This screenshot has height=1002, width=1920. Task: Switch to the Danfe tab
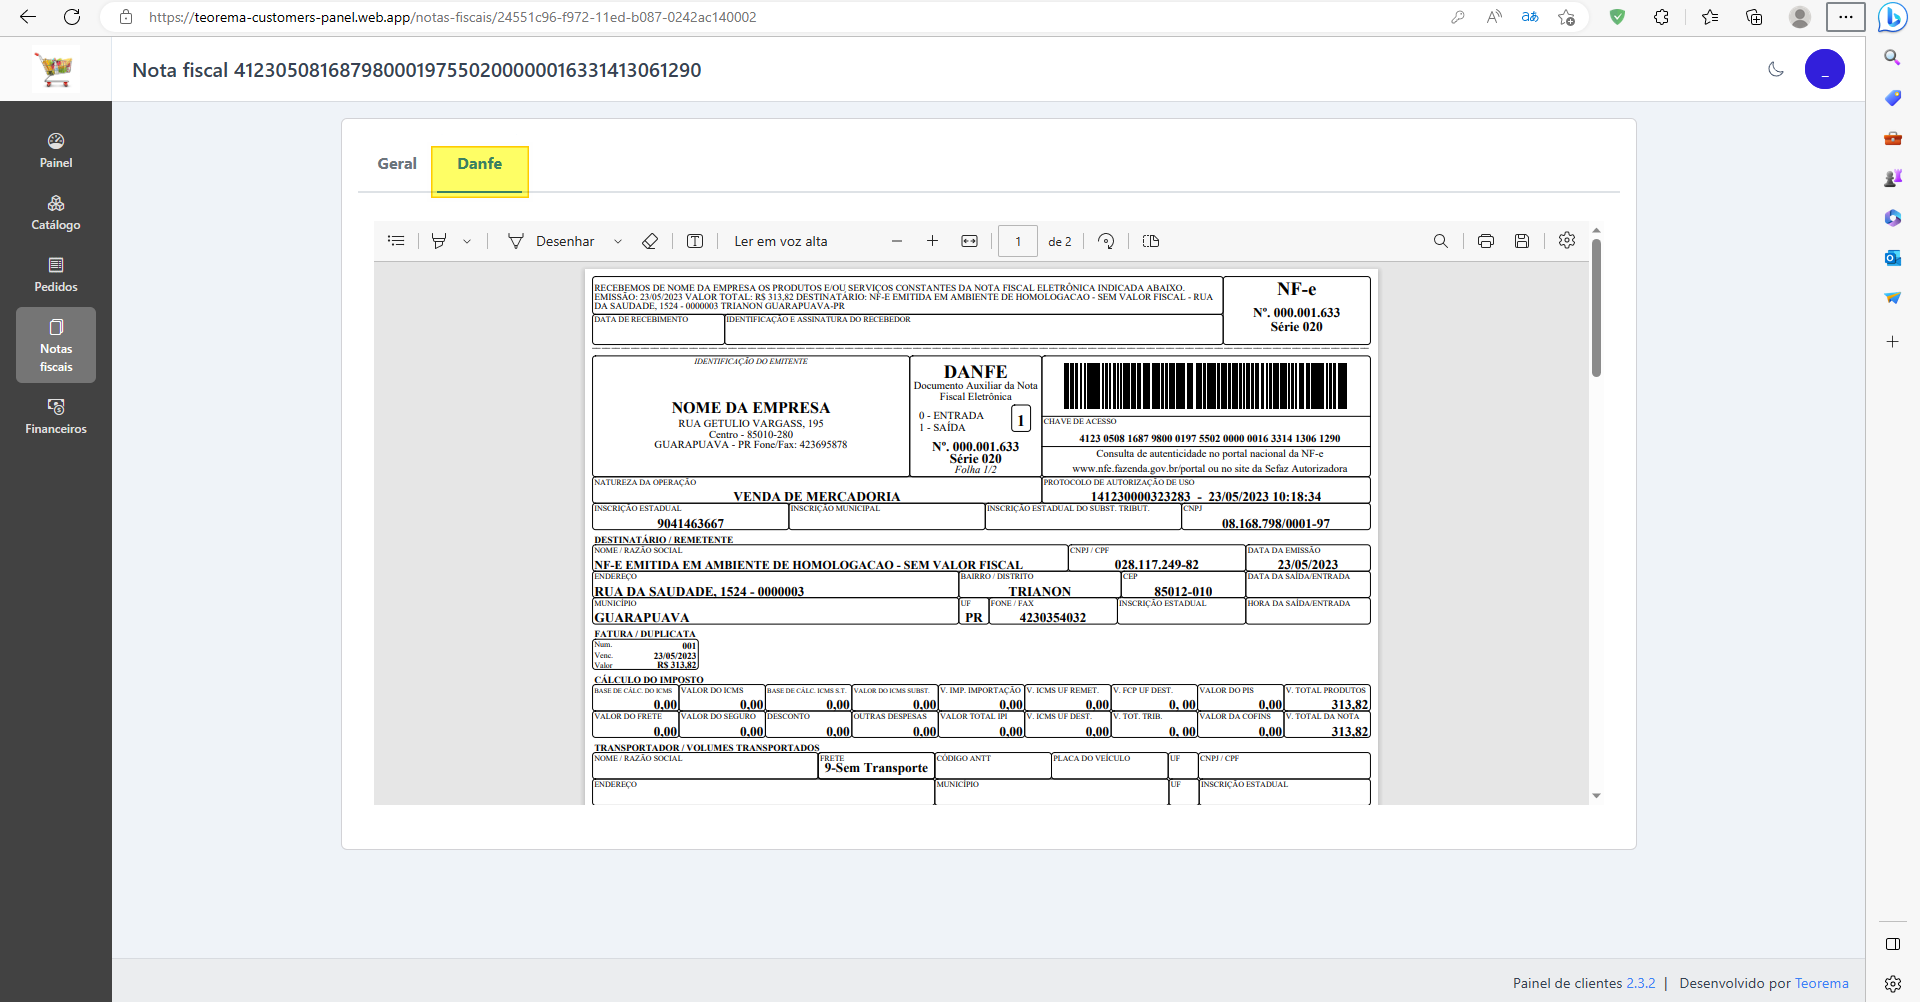480,164
